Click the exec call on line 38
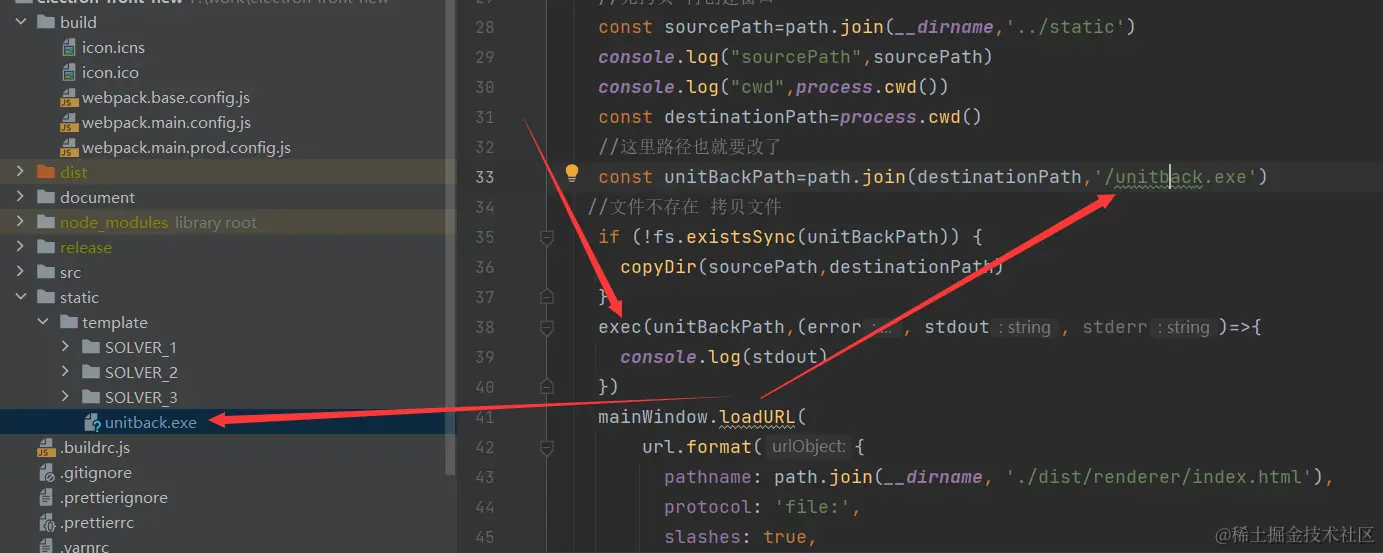Image resolution: width=1383 pixels, height=553 pixels. pyautogui.click(x=620, y=327)
